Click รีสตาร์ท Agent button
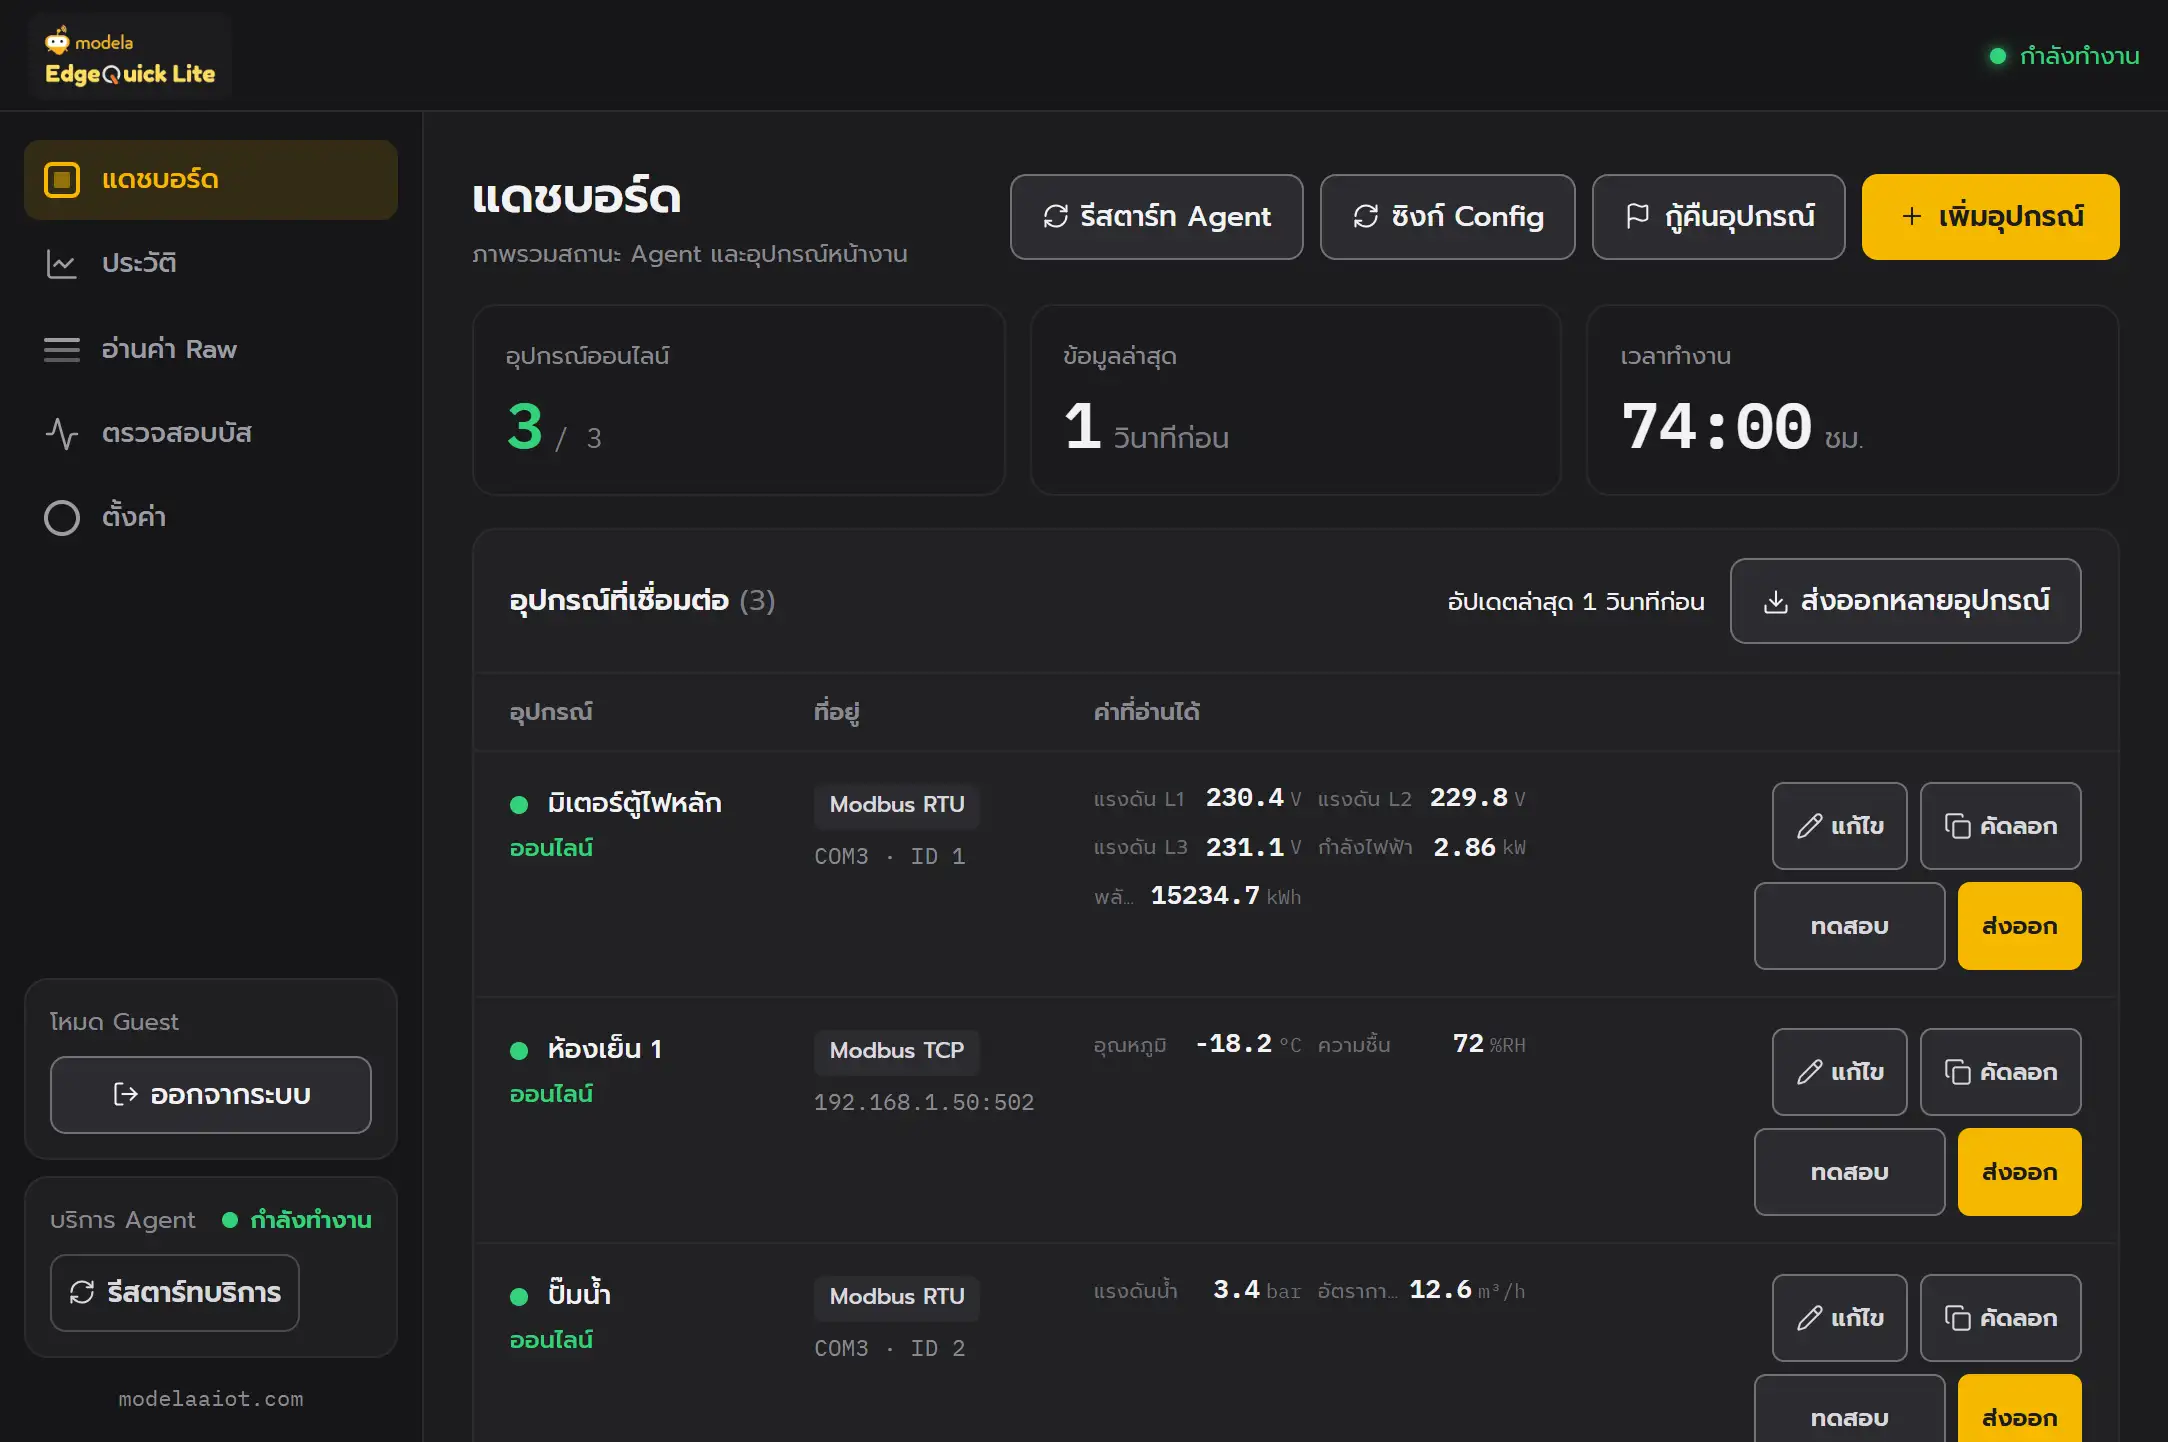 pos(1156,217)
